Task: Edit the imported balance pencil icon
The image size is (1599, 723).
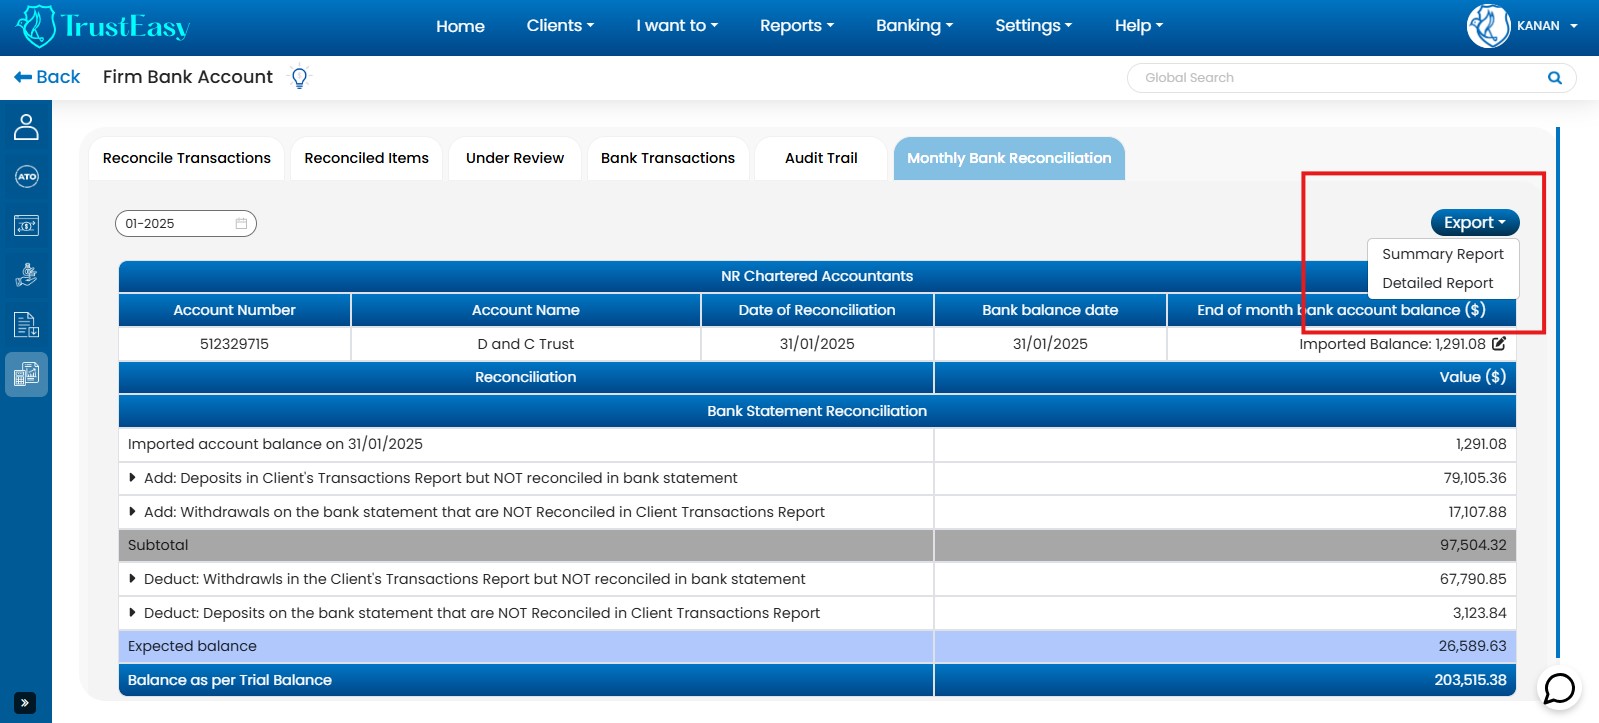Action: 1498,344
